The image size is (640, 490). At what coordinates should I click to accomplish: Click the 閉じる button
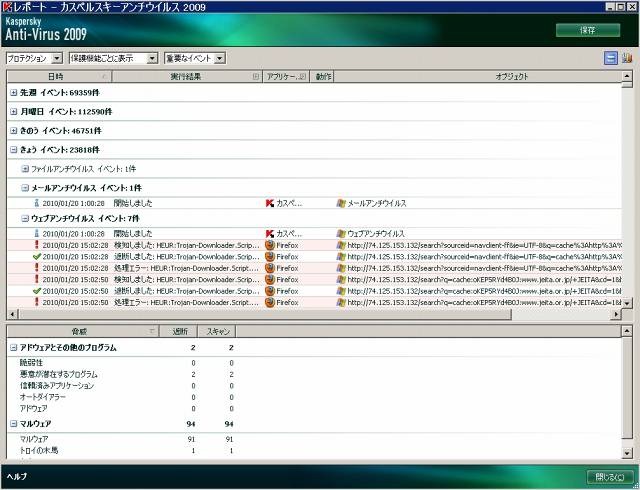coord(609,477)
